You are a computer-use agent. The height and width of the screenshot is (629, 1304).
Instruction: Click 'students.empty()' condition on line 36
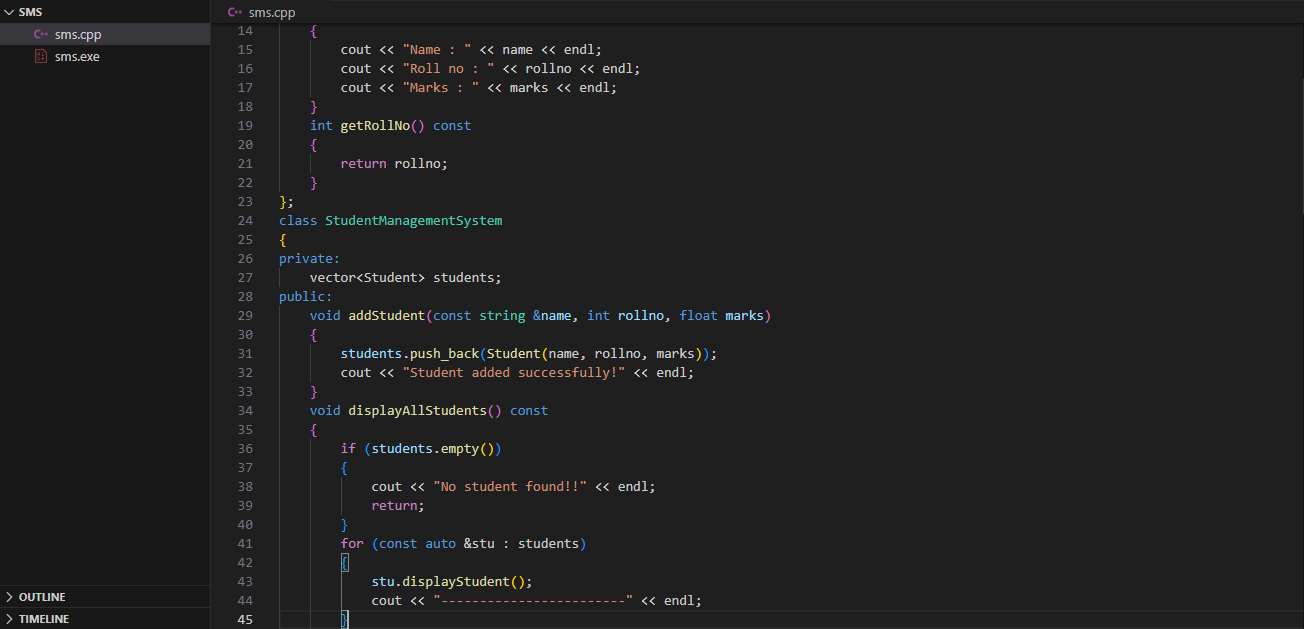[x=433, y=448]
